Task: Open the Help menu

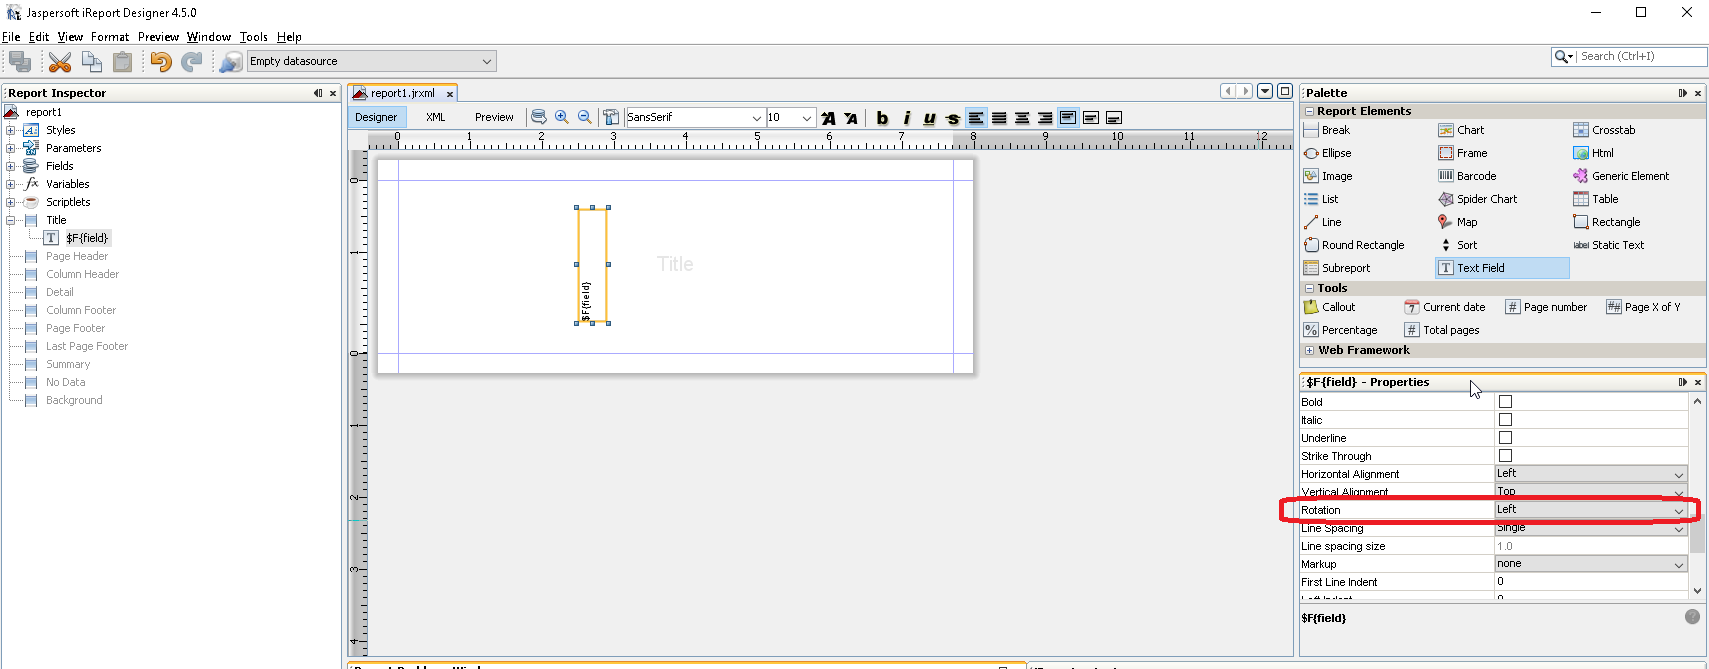Action: (x=289, y=37)
